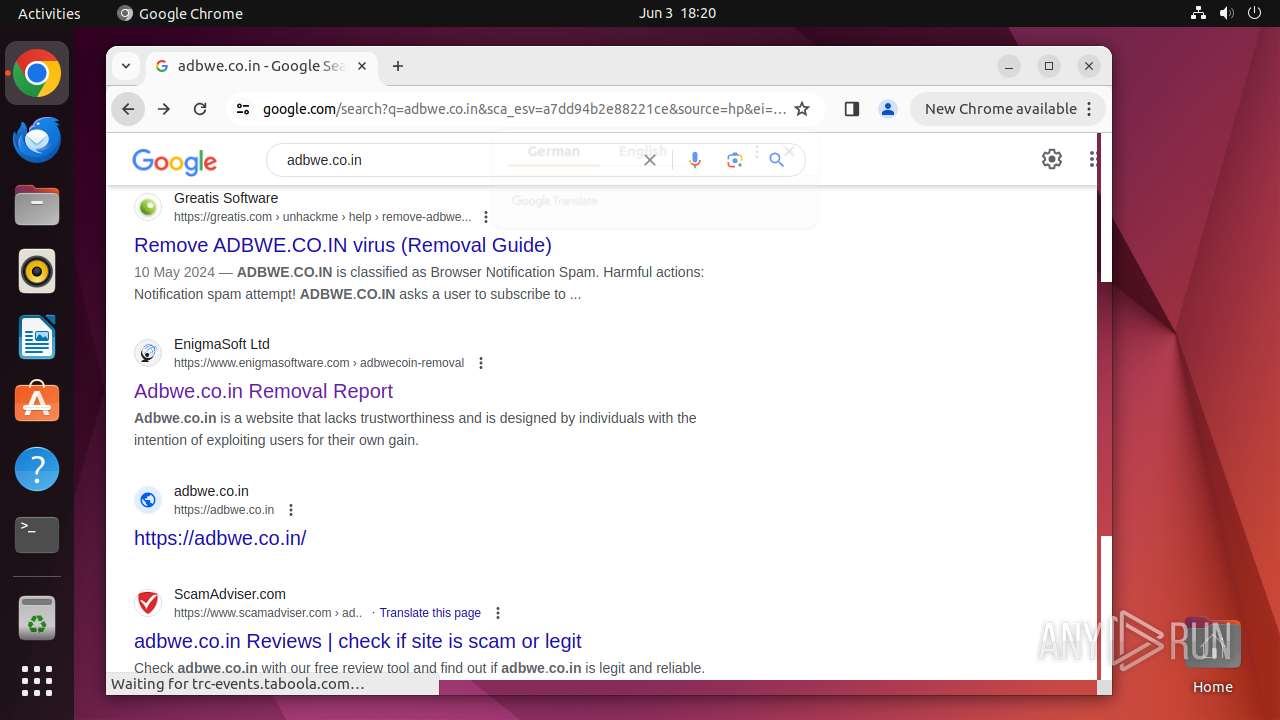The height and width of the screenshot is (720, 1280).
Task: Open the Chrome three-dot menu
Action: pyautogui.click(x=1090, y=109)
